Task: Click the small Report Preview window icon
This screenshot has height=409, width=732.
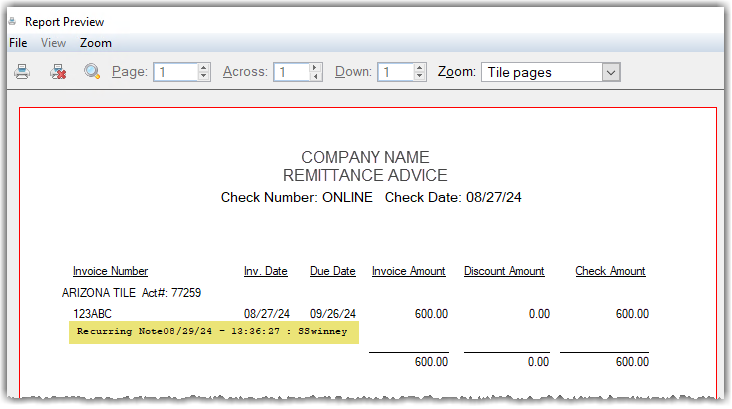Action: pos(12,21)
